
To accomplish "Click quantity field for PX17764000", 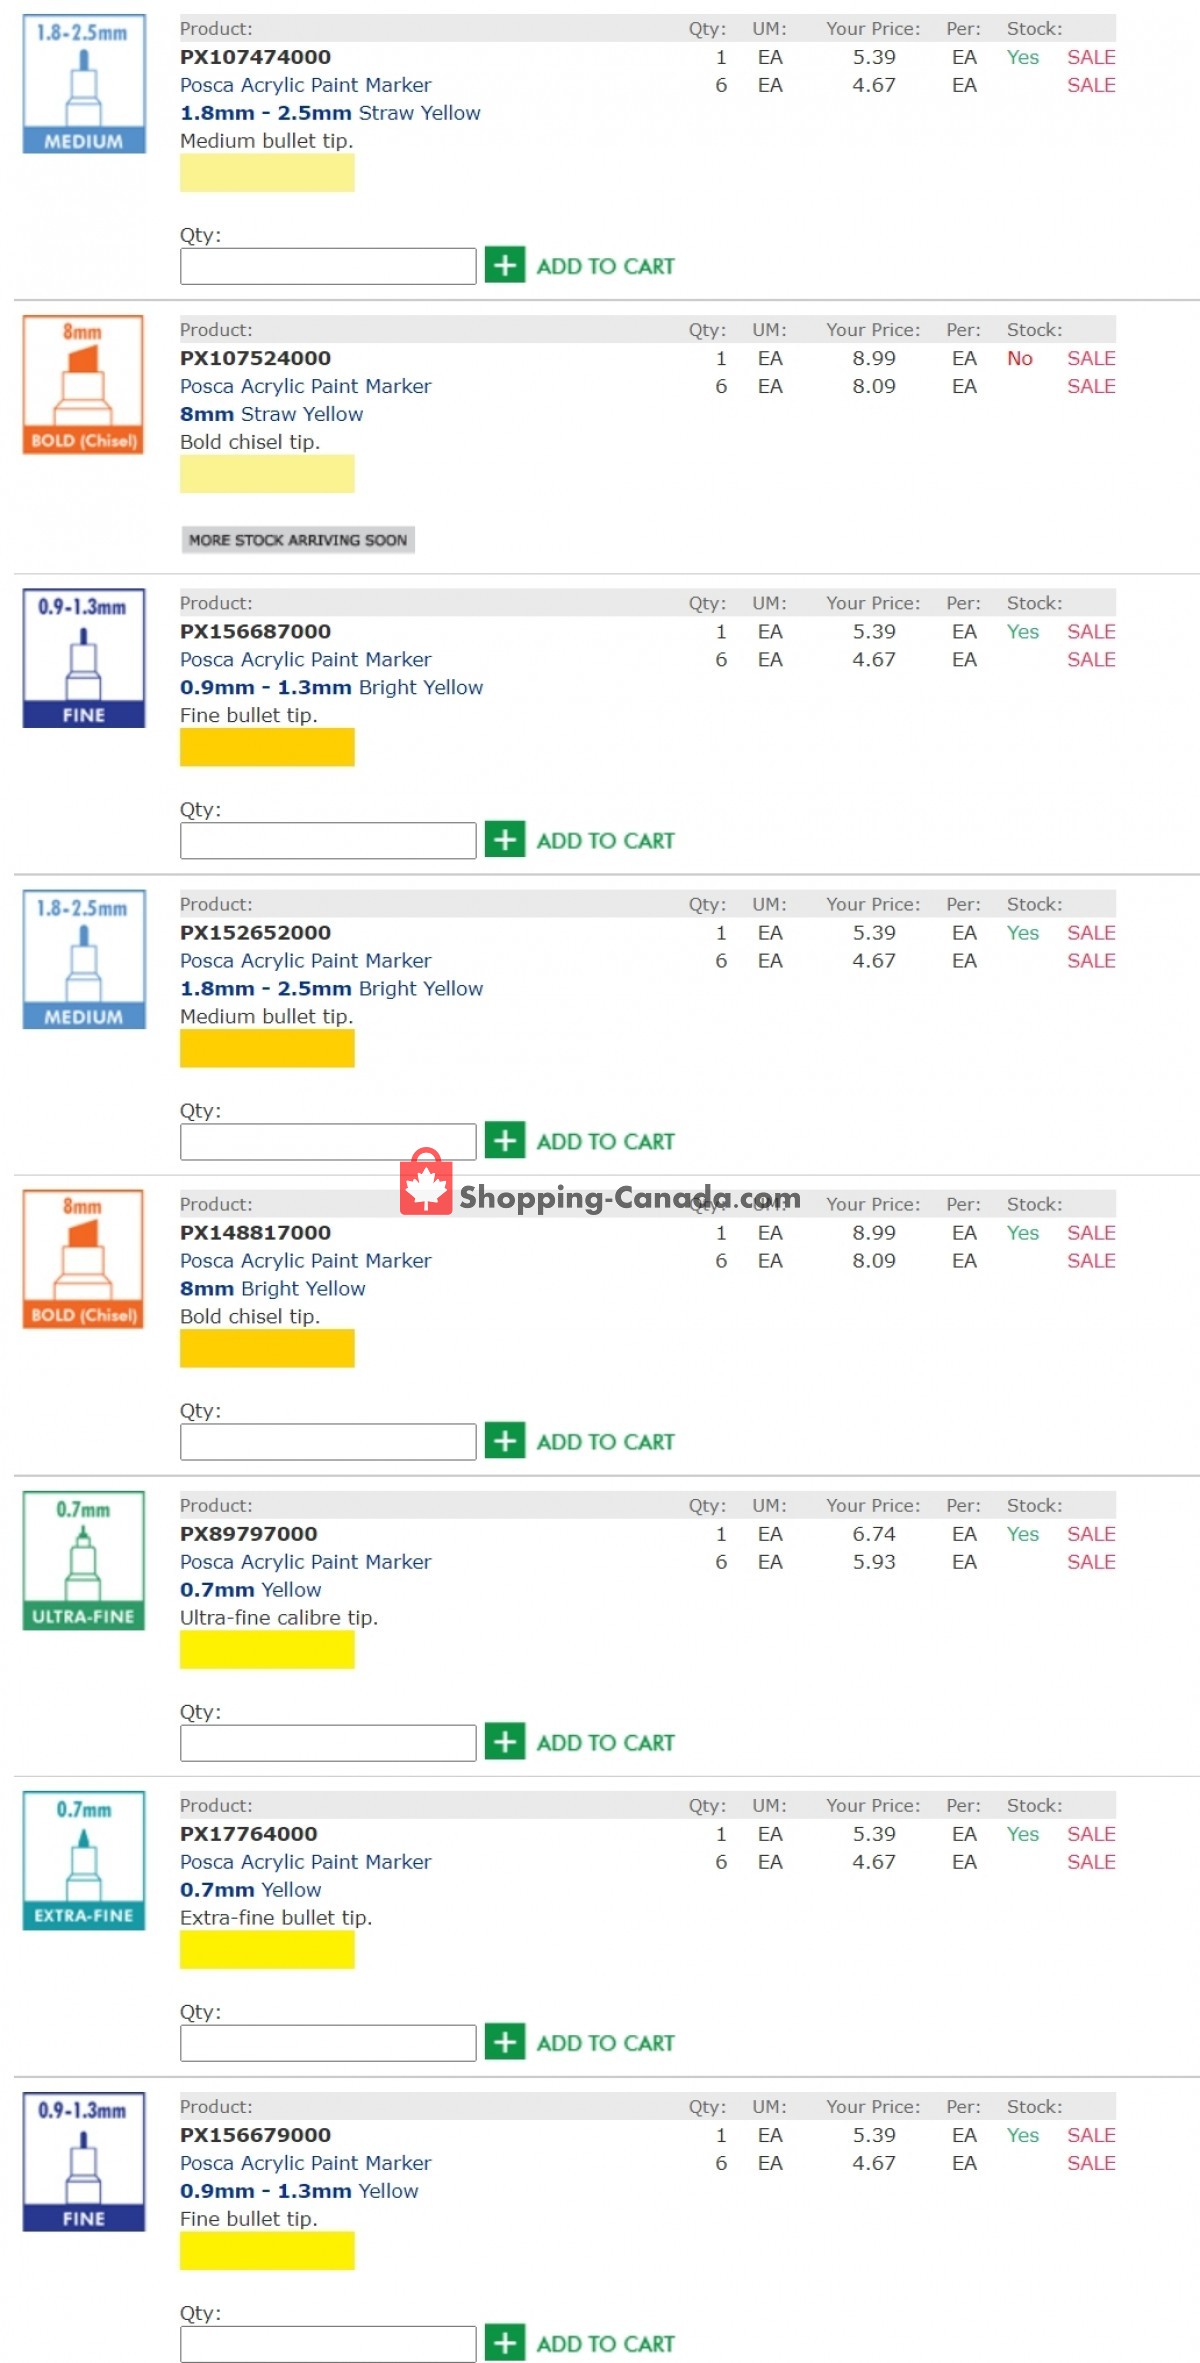I will (328, 2043).
